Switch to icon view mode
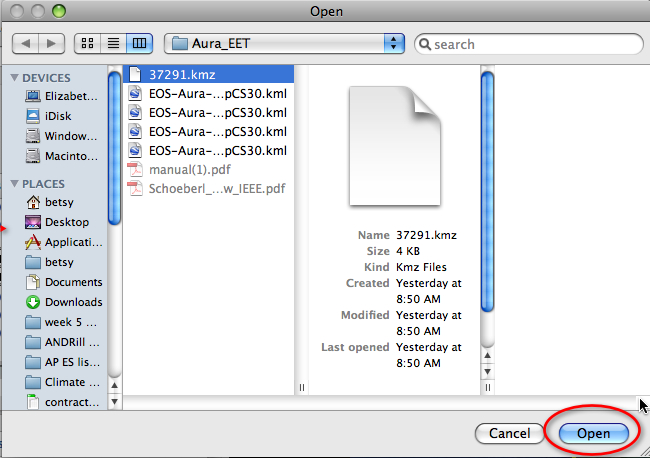This screenshot has width=650, height=458. click(87, 44)
